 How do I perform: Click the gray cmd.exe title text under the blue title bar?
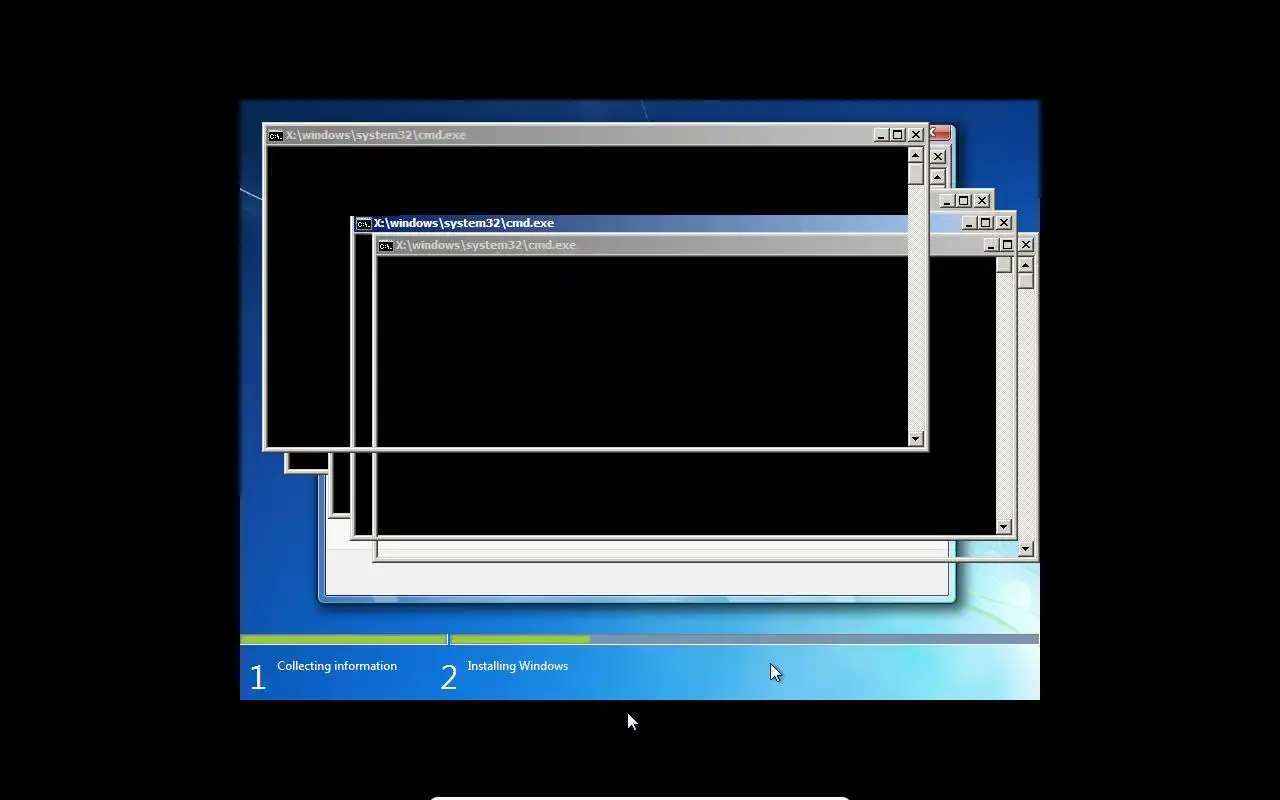[x=486, y=245]
